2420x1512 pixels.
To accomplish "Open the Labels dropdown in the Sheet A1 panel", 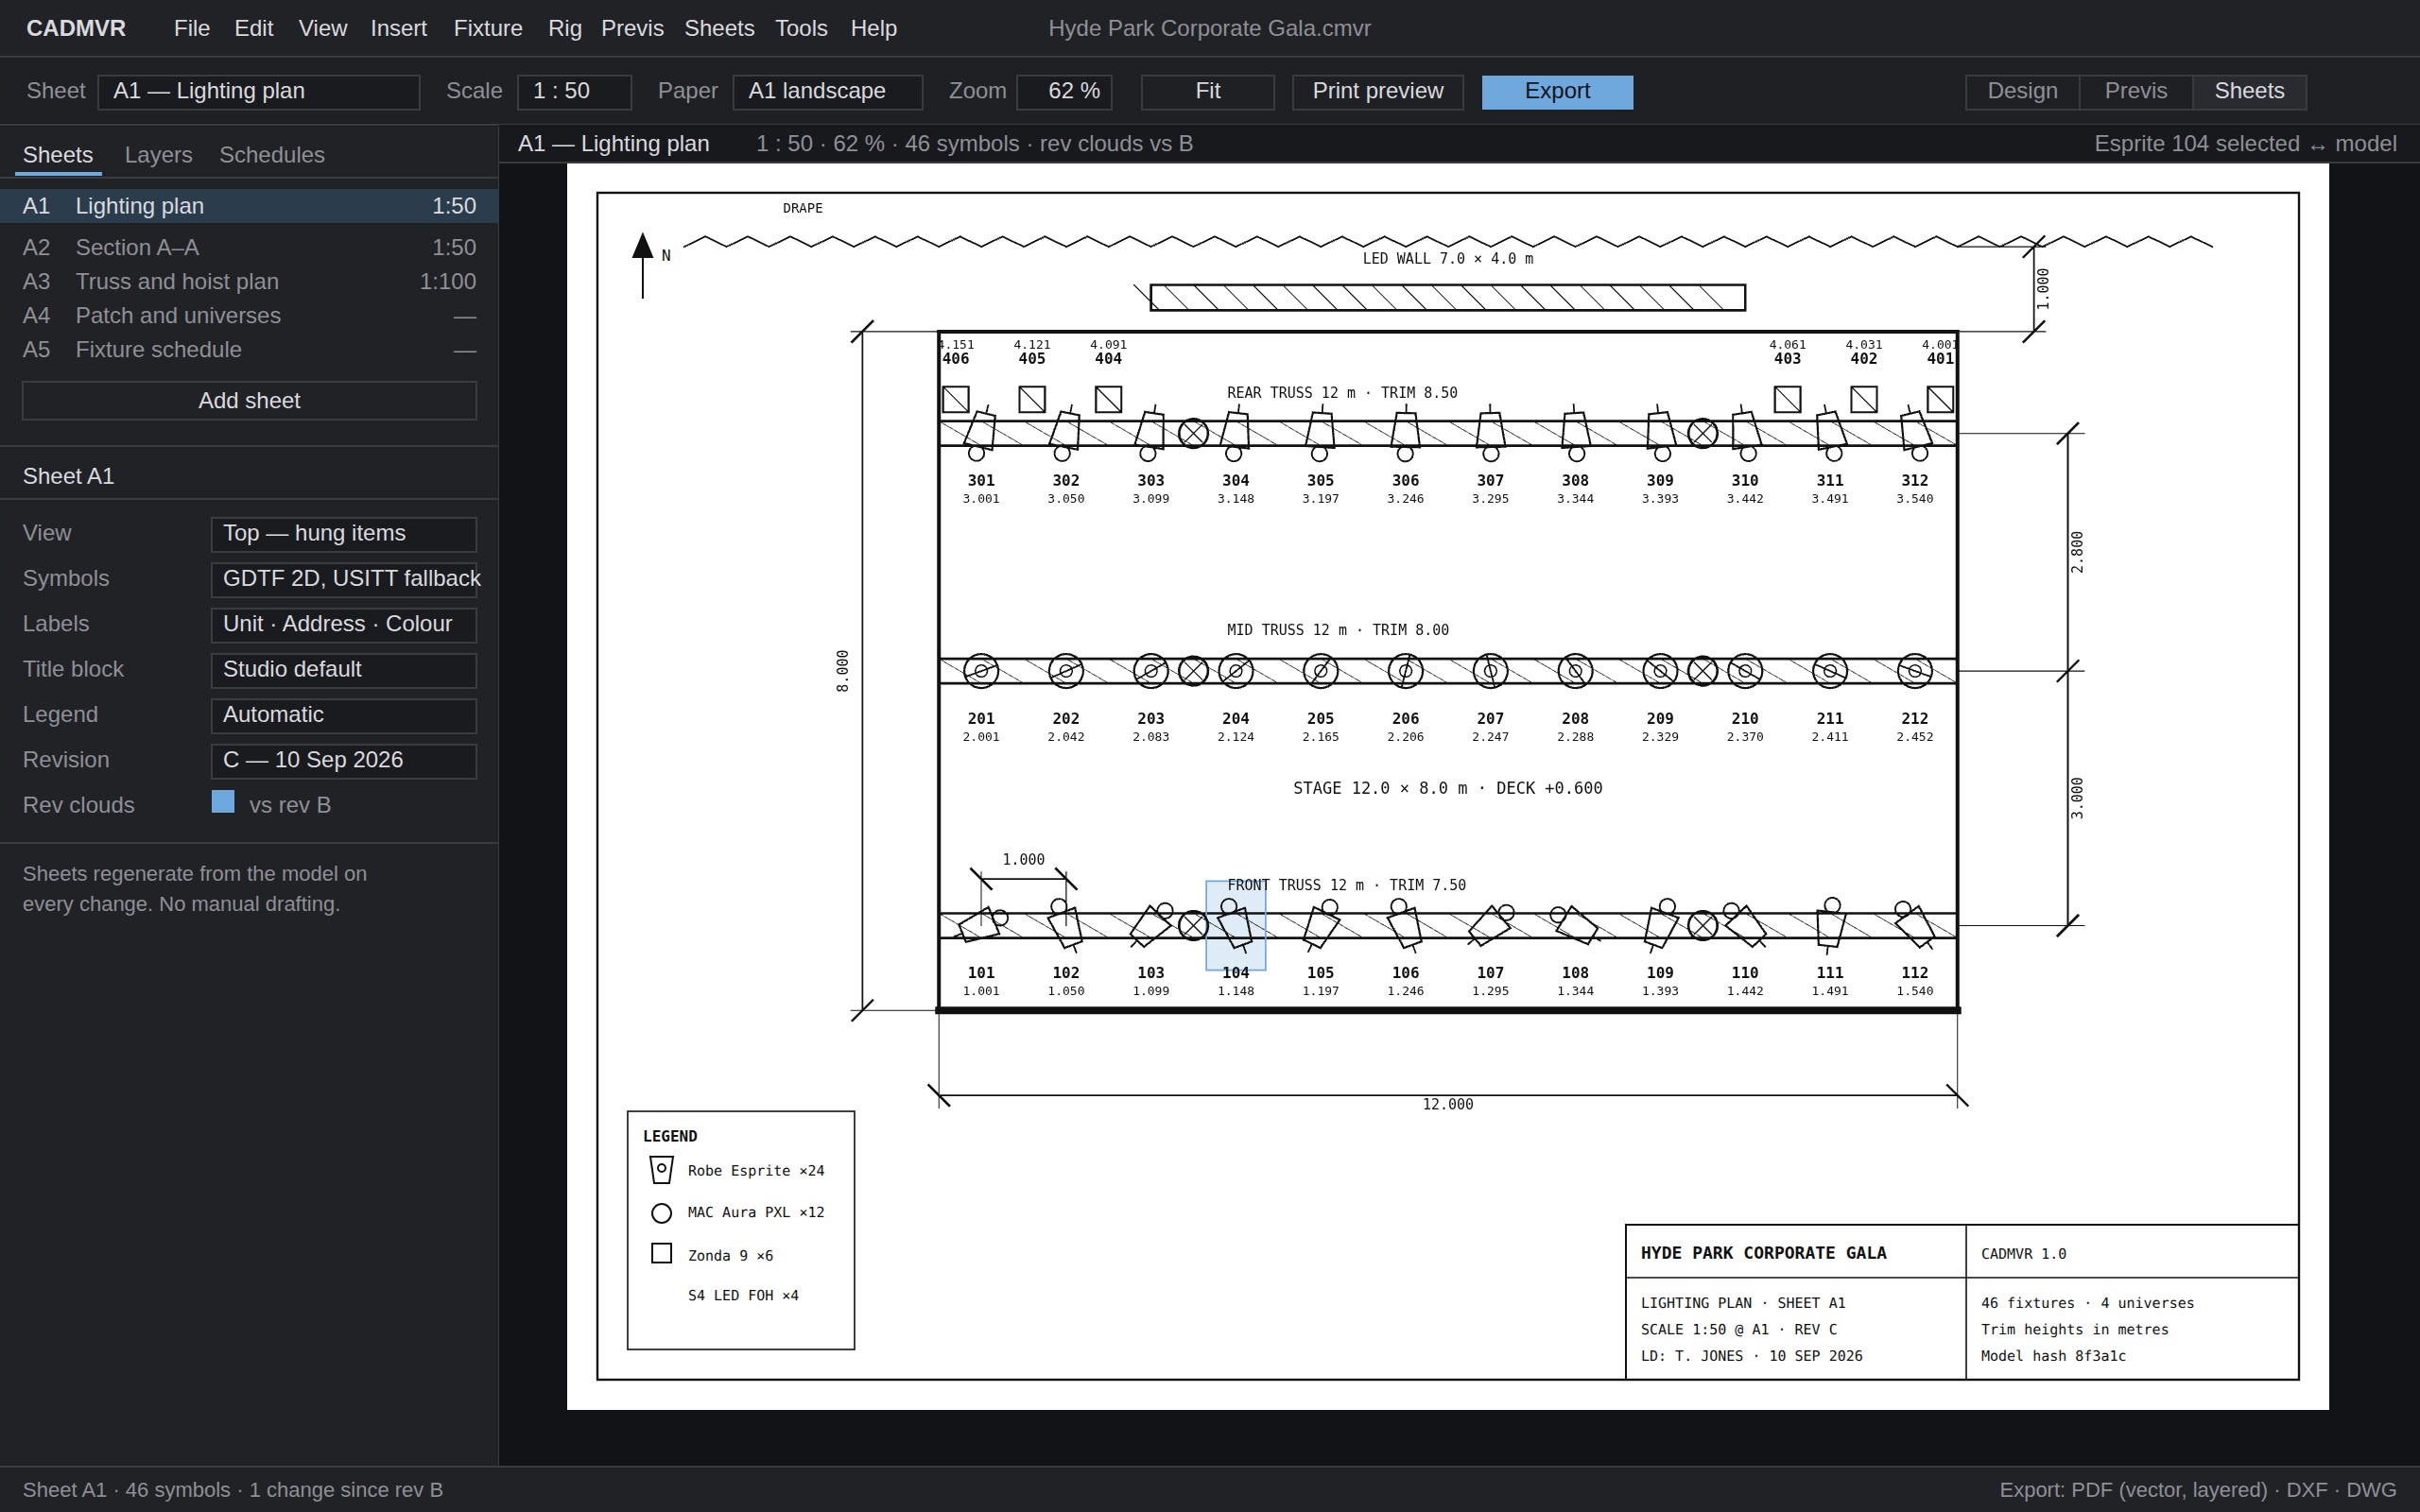I will tap(344, 625).
